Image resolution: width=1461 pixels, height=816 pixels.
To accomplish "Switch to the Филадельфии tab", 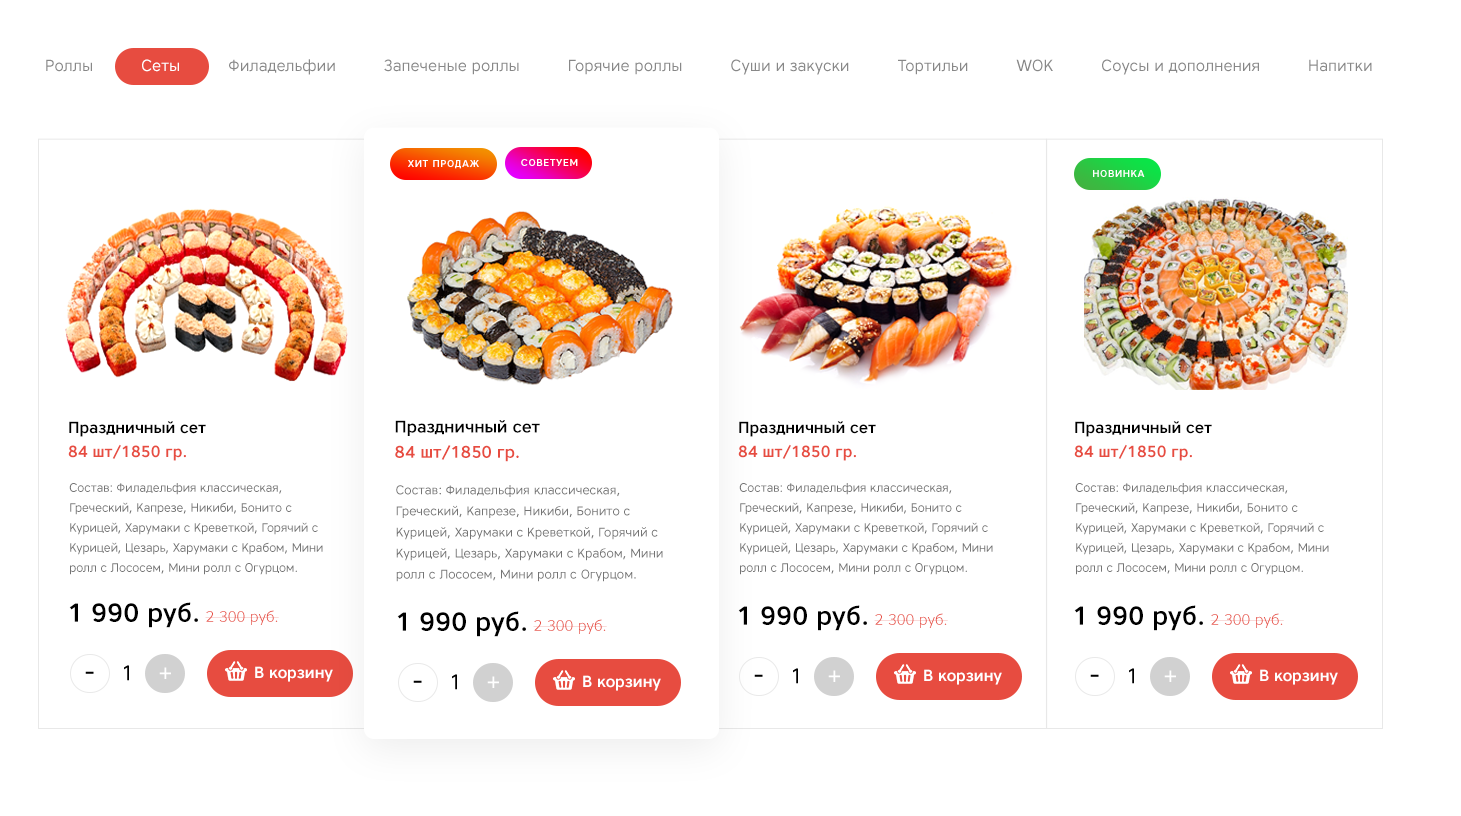I will 282,66.
